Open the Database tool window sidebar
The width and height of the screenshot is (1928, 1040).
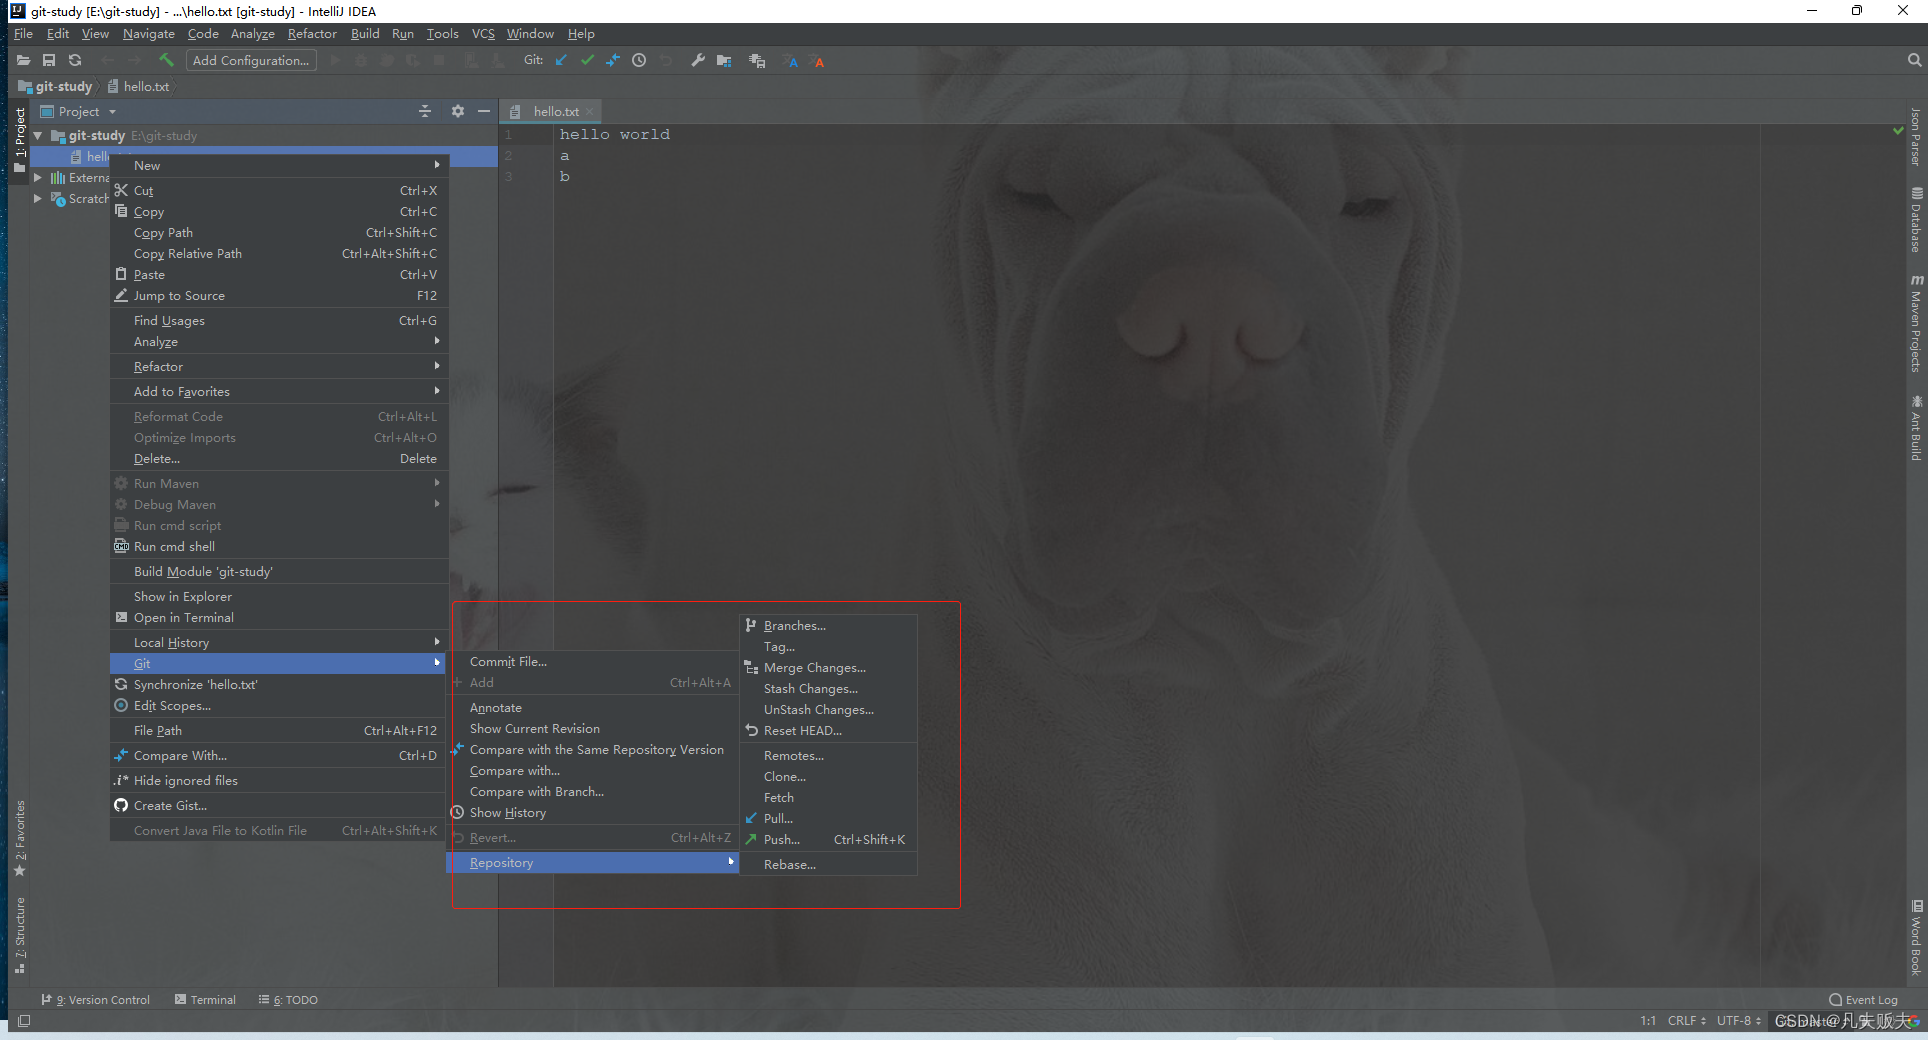point(1916,220)
